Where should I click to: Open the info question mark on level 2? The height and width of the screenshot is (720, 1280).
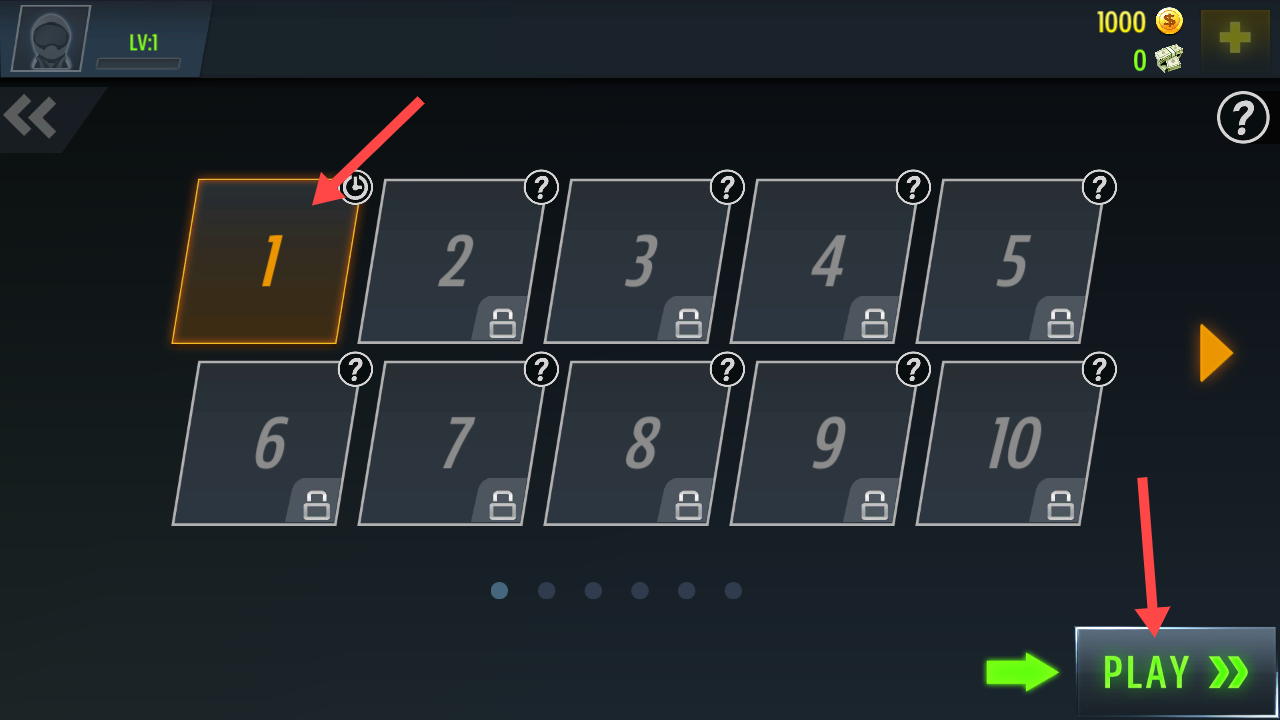[541, 187]
